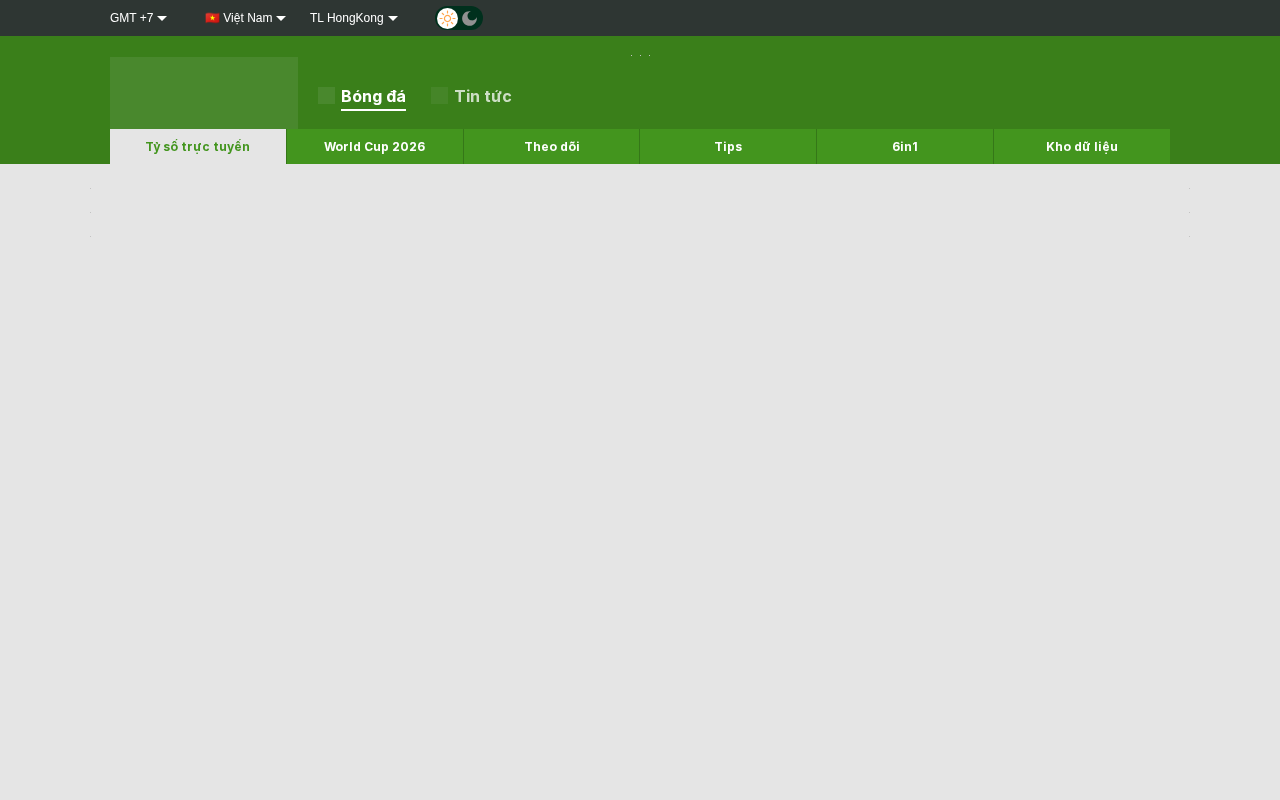This screenshot has height=800, width=1280.
Task: Click the moon dark-mode icon
Action: coord(470,18)
